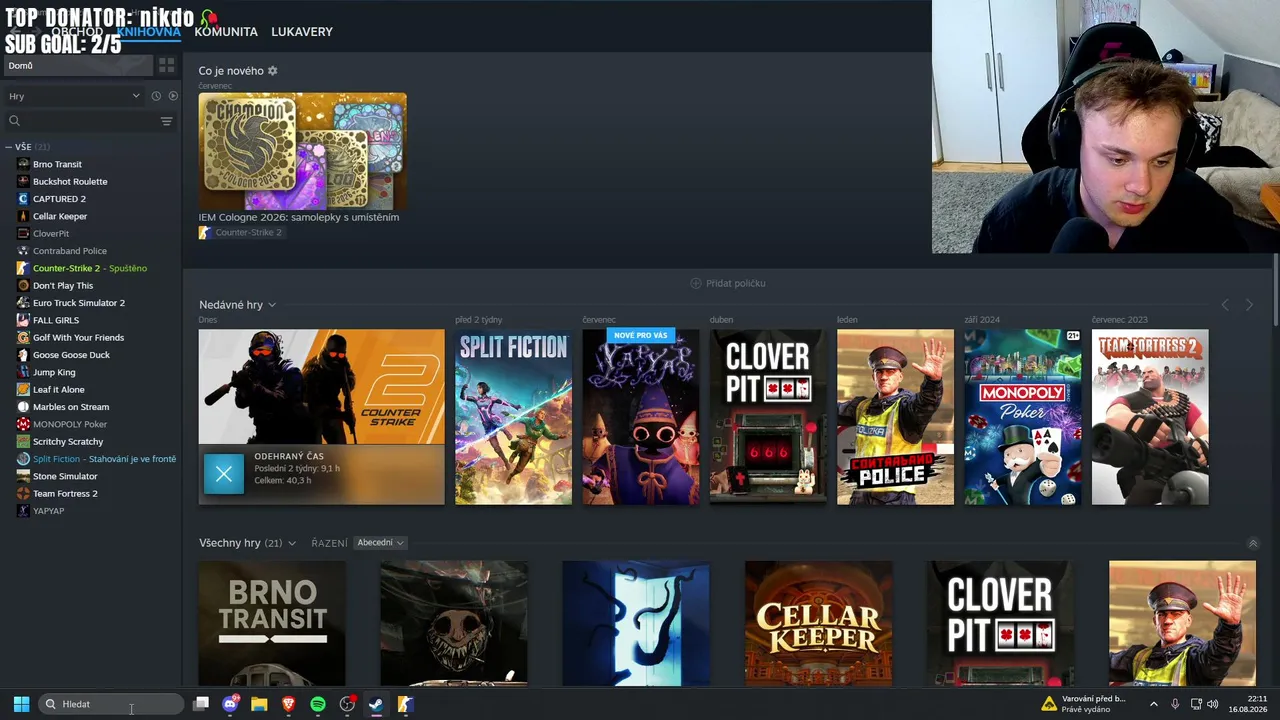The height and width of the screenshot is (720, 1280).
Task: Switch to Counter-Strike 2 taskbar icon
Action: coord(405,704)
